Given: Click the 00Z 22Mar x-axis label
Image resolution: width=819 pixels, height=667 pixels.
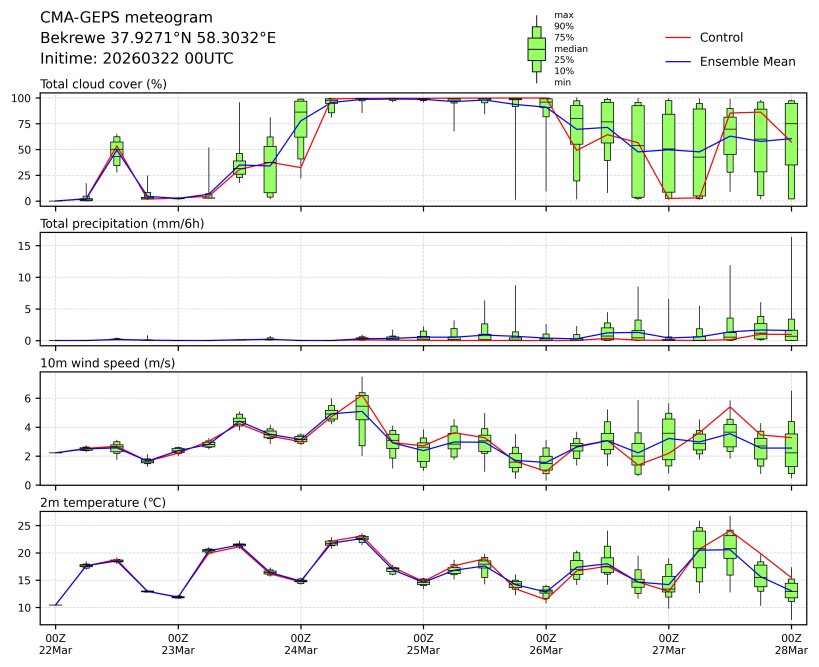Looking at the screenshot, I should click(x=55, y=643).
